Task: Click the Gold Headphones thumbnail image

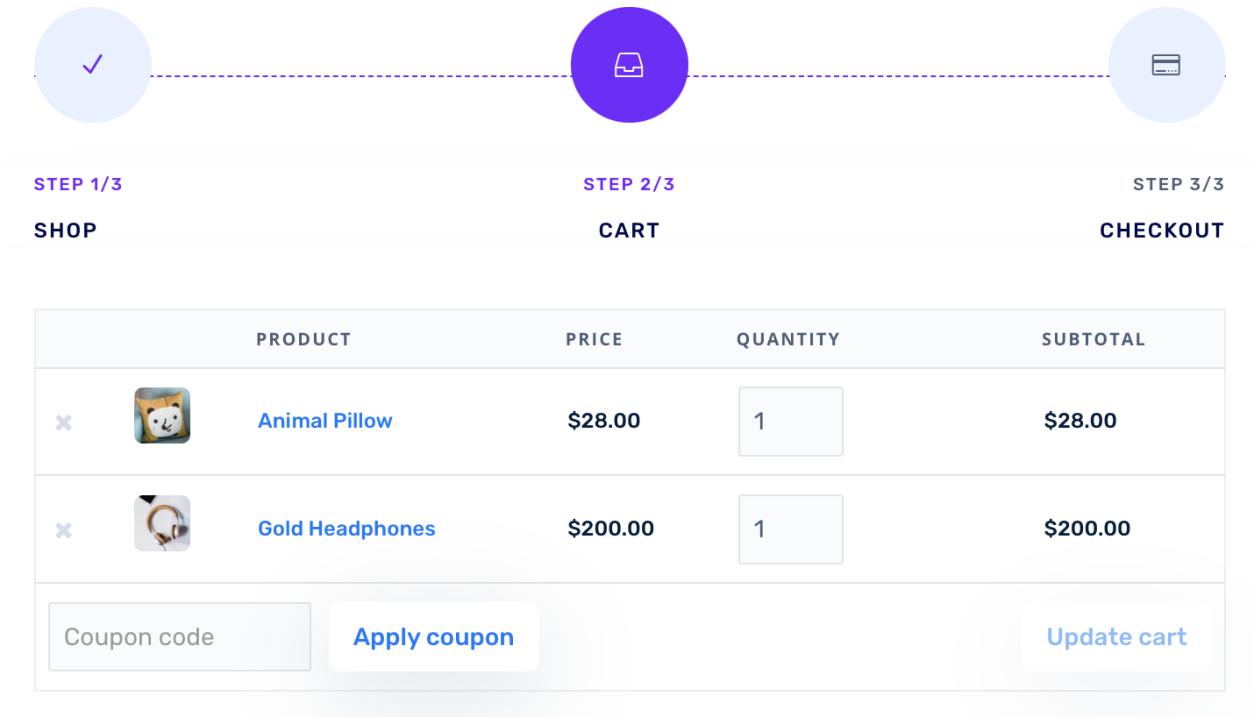Action: 162,522
